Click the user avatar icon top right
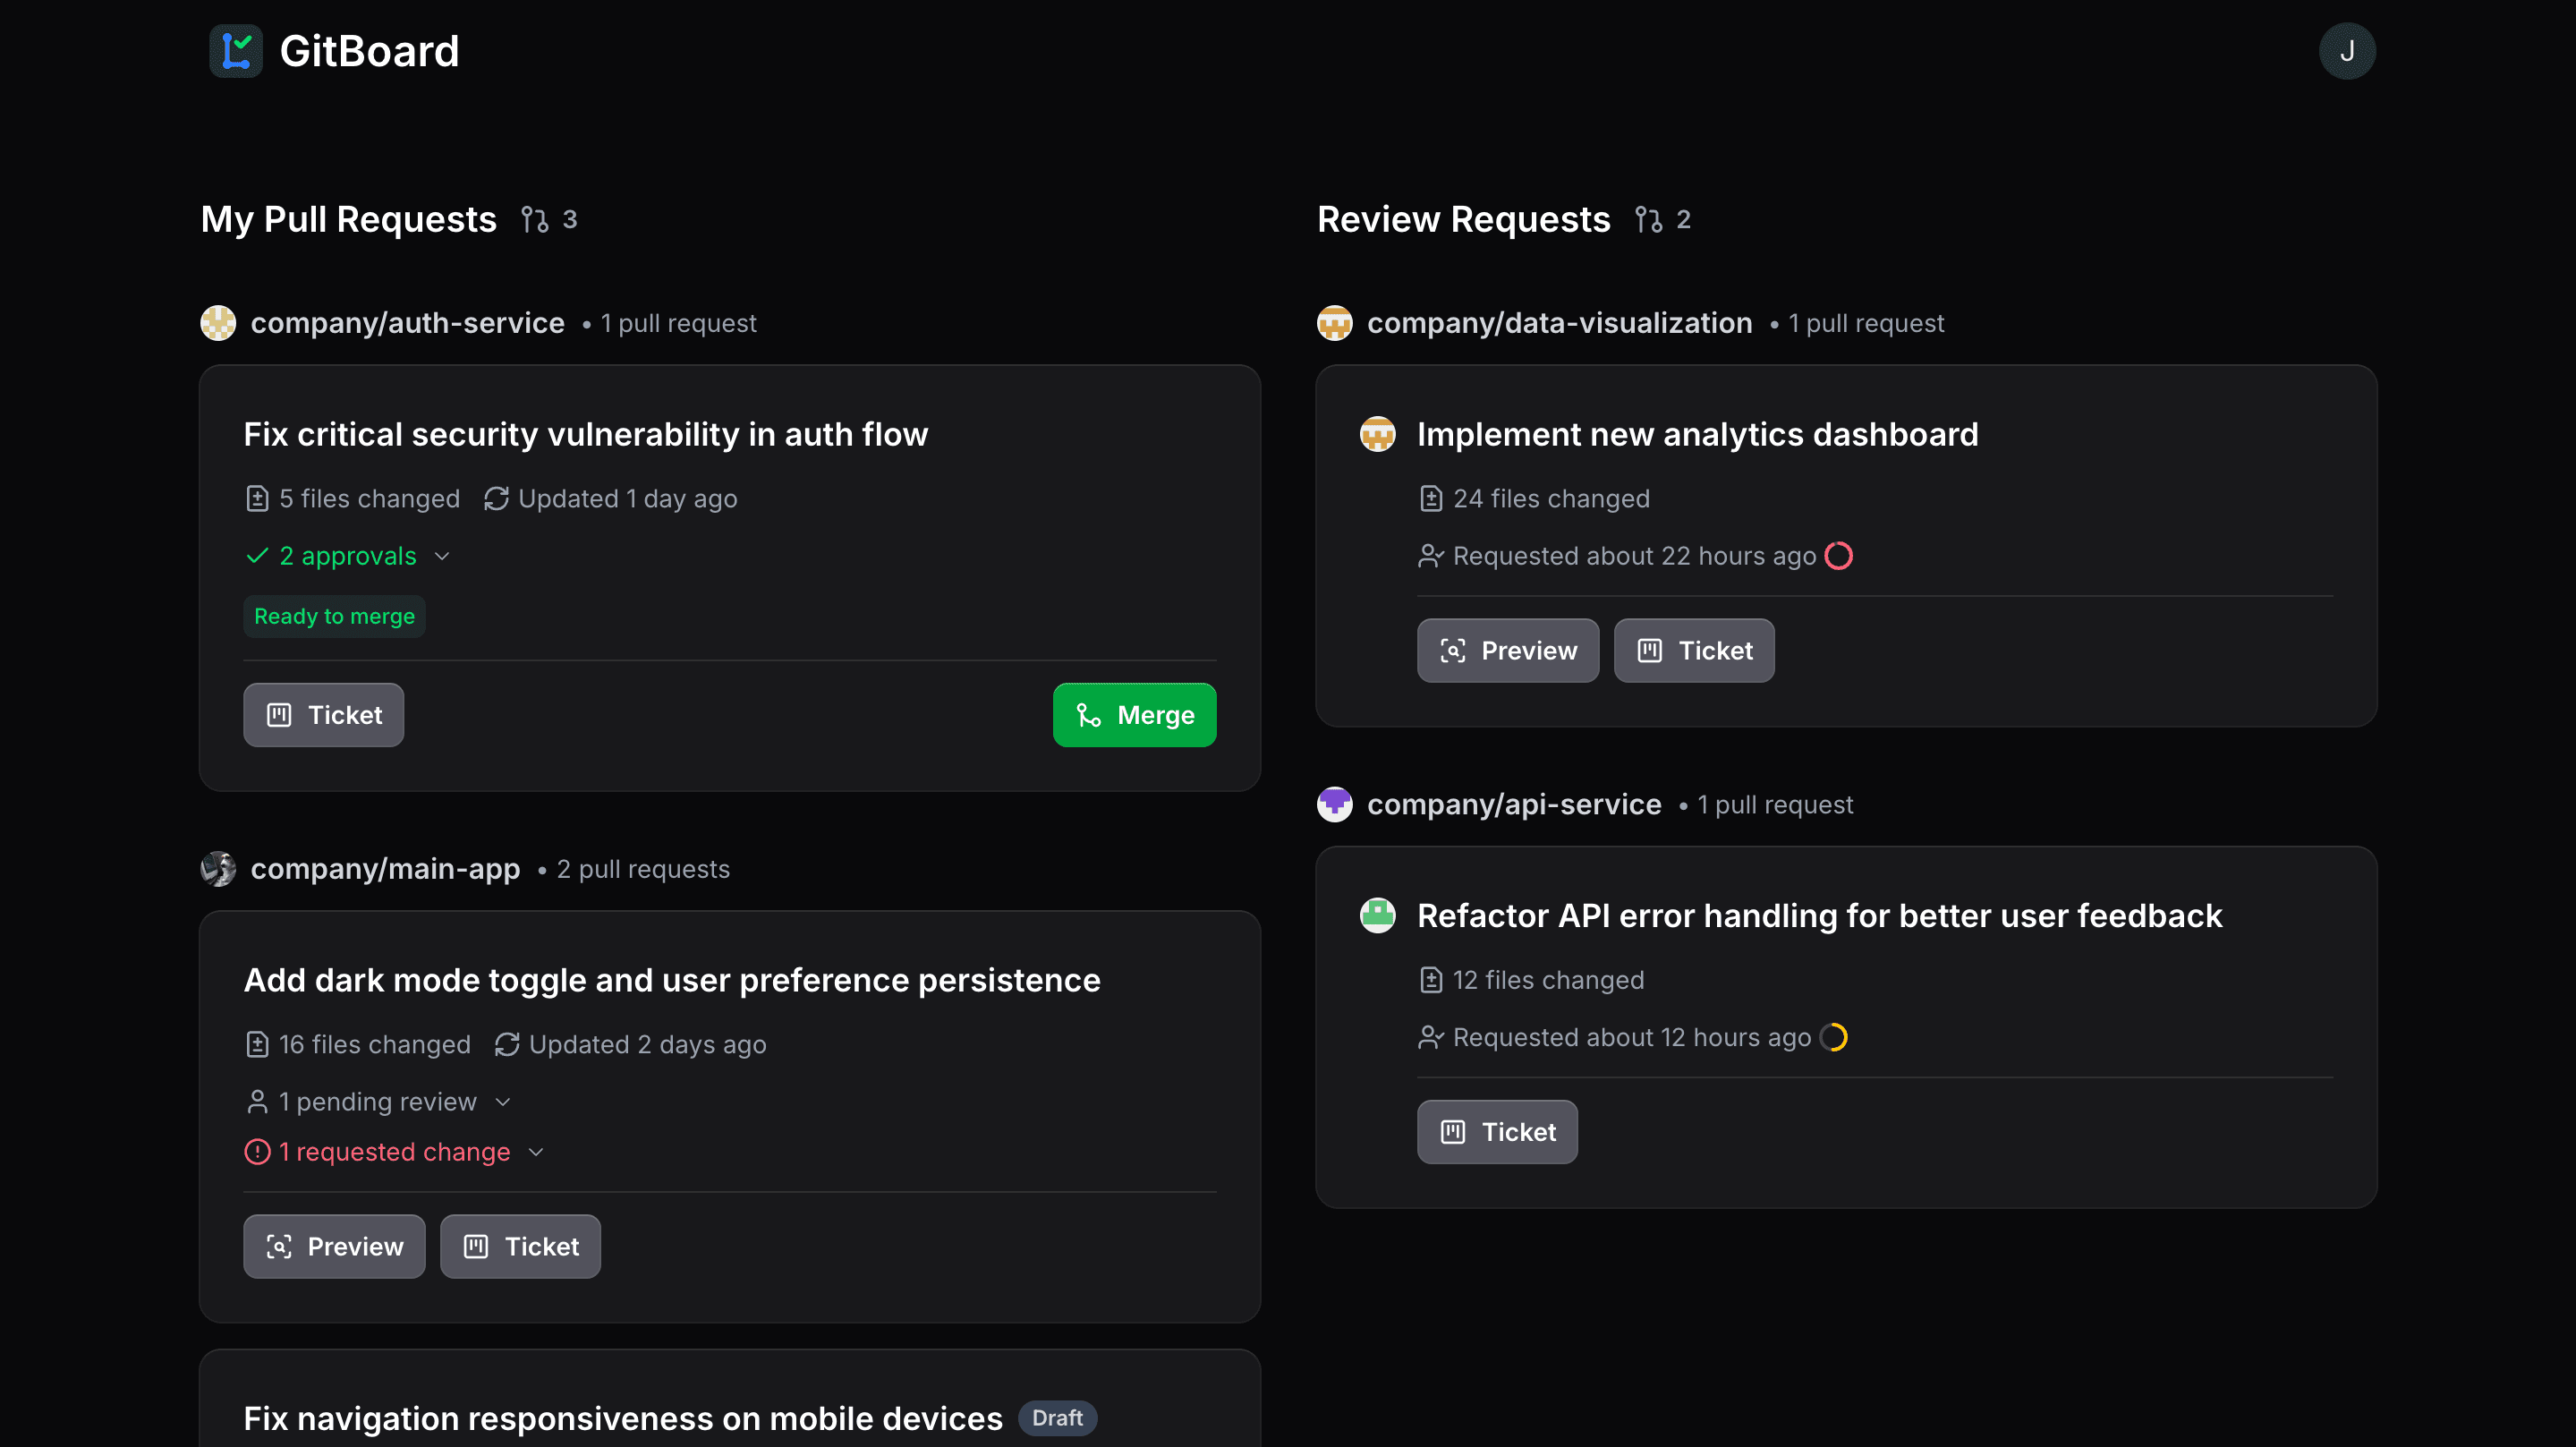This screenshot has width=2576, height=1447. click(x=2350, y=49)
